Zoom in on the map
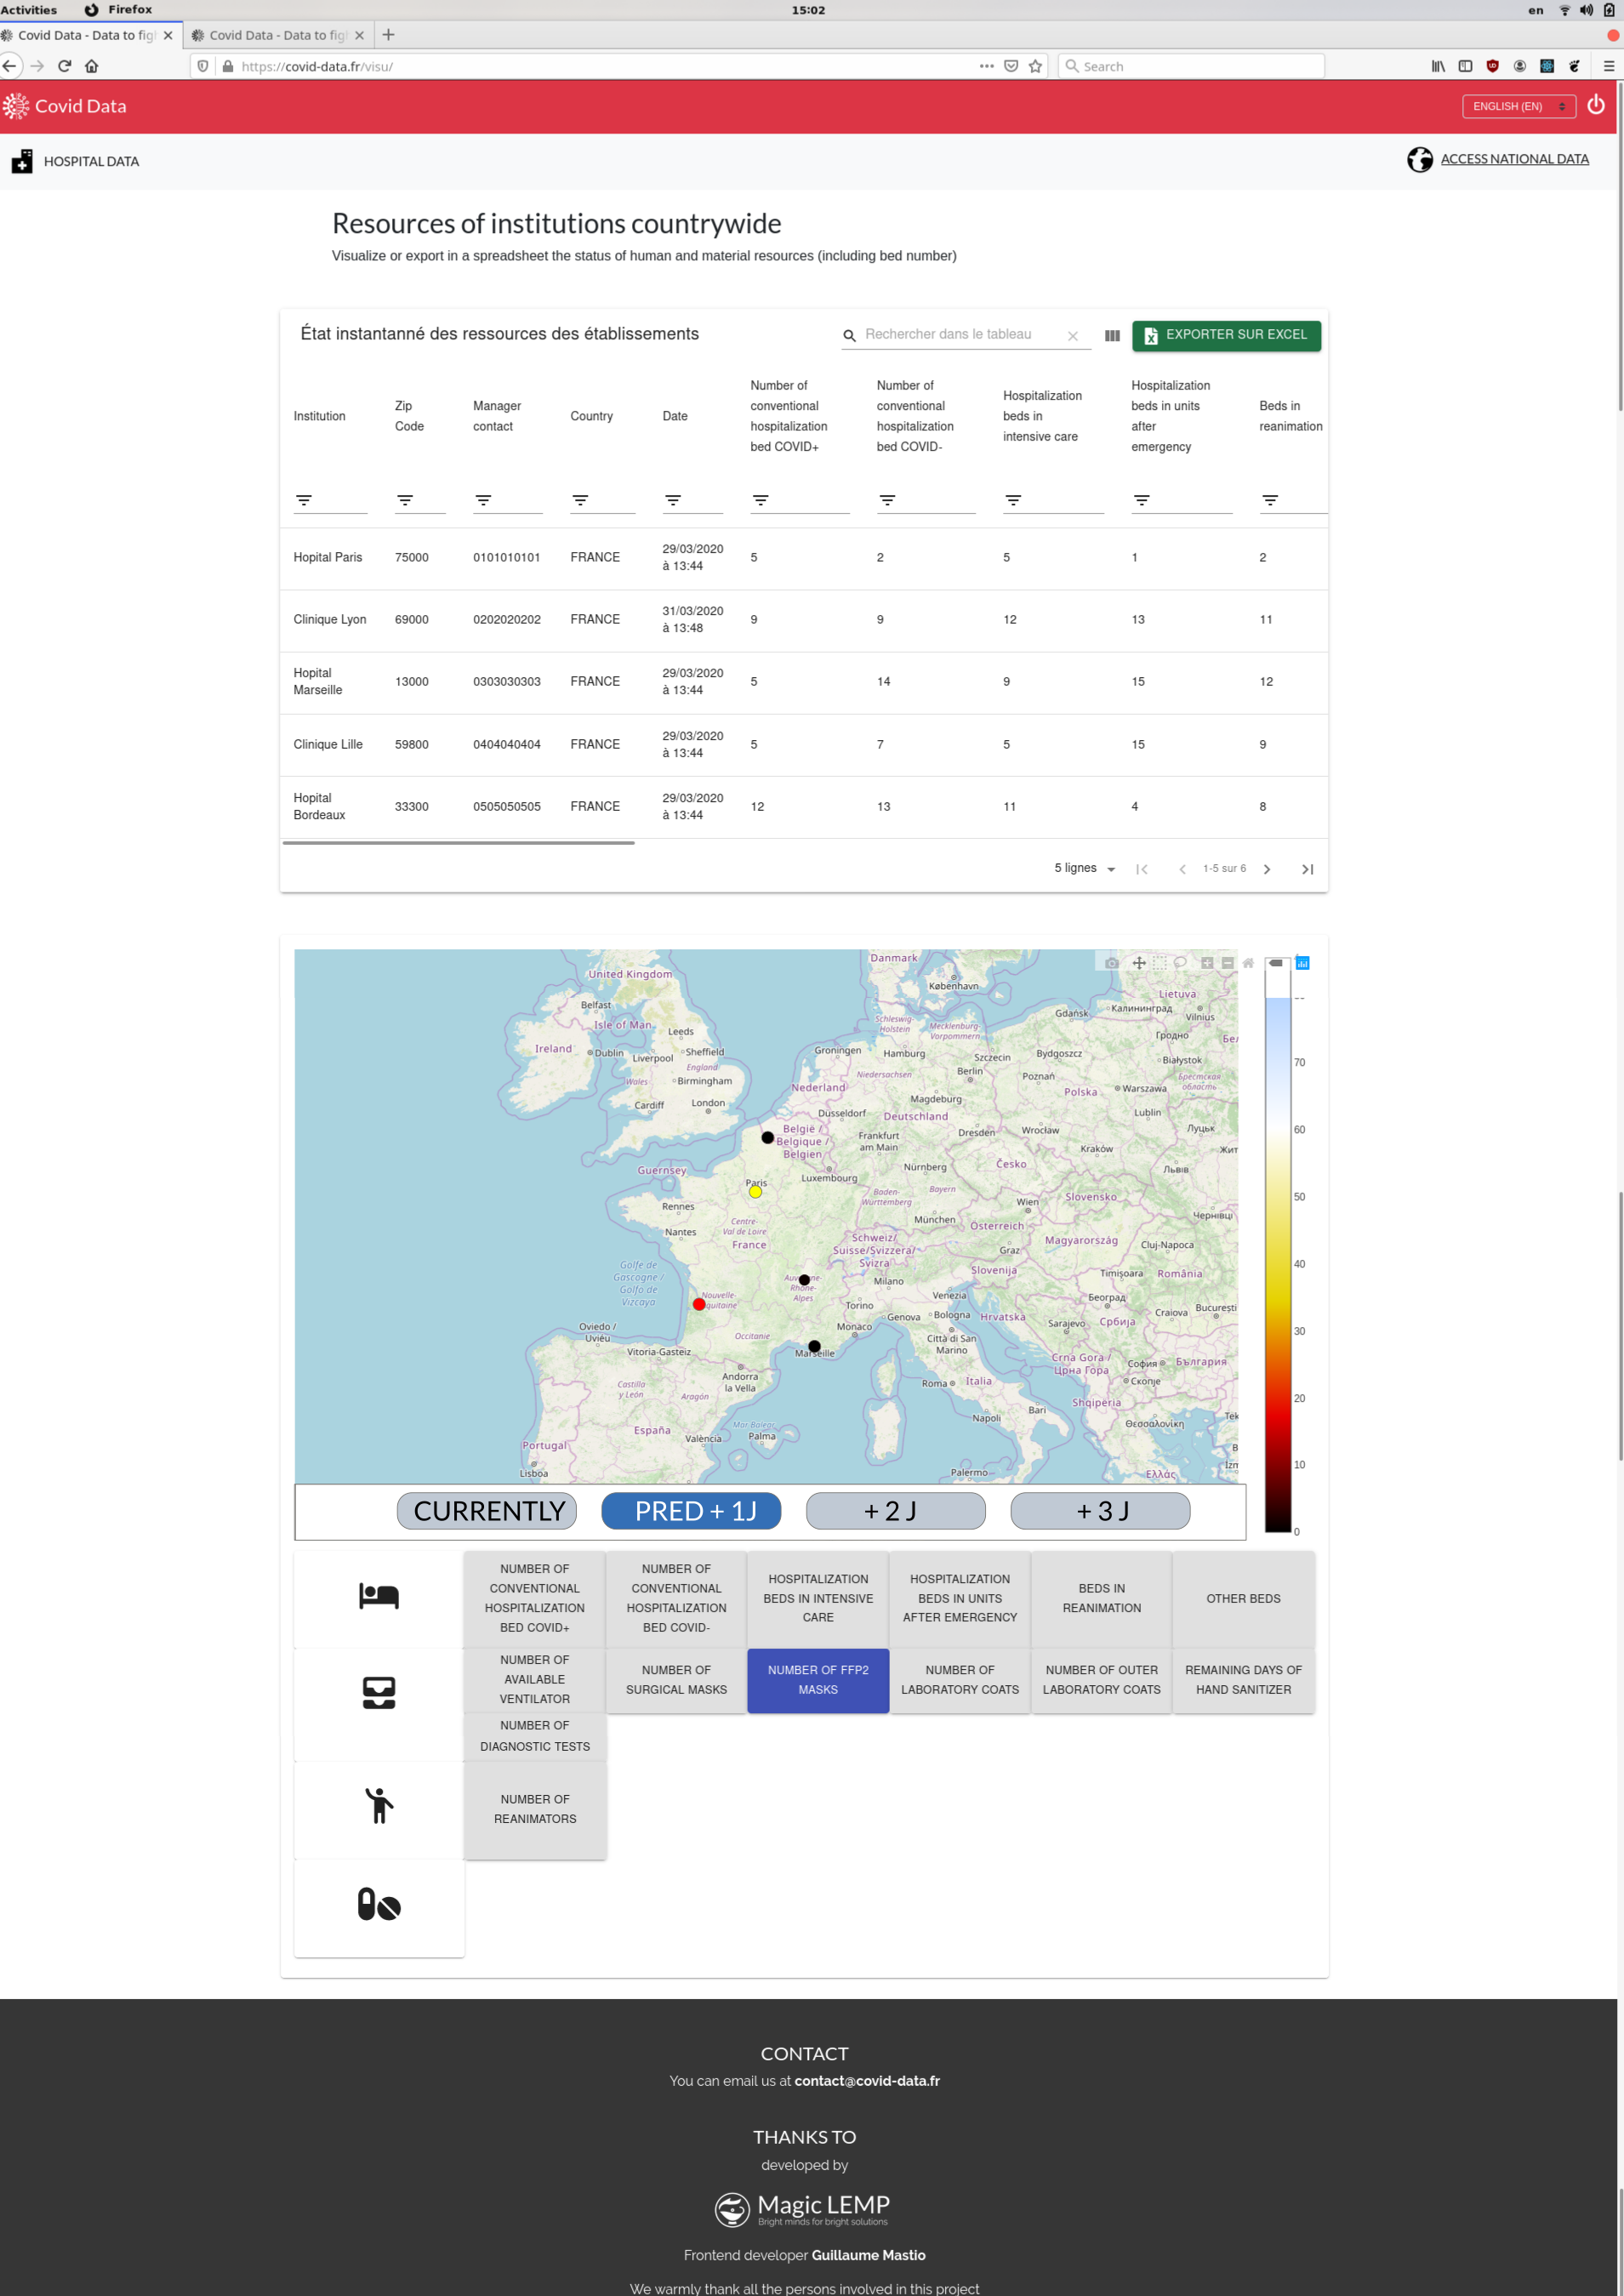This screenshot has height=2296, width=1624. pos(1207,963)
